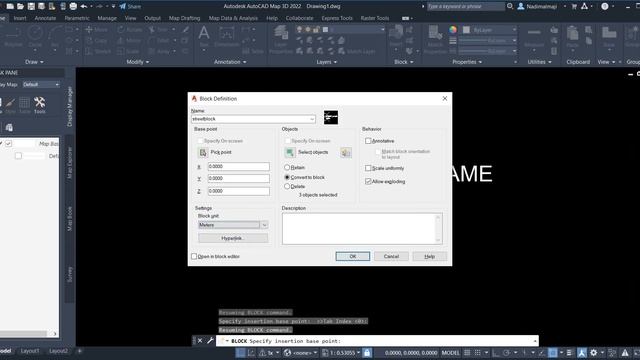
Task: Click the color wheel swatch in Properties
Action: tap(453, 30)
